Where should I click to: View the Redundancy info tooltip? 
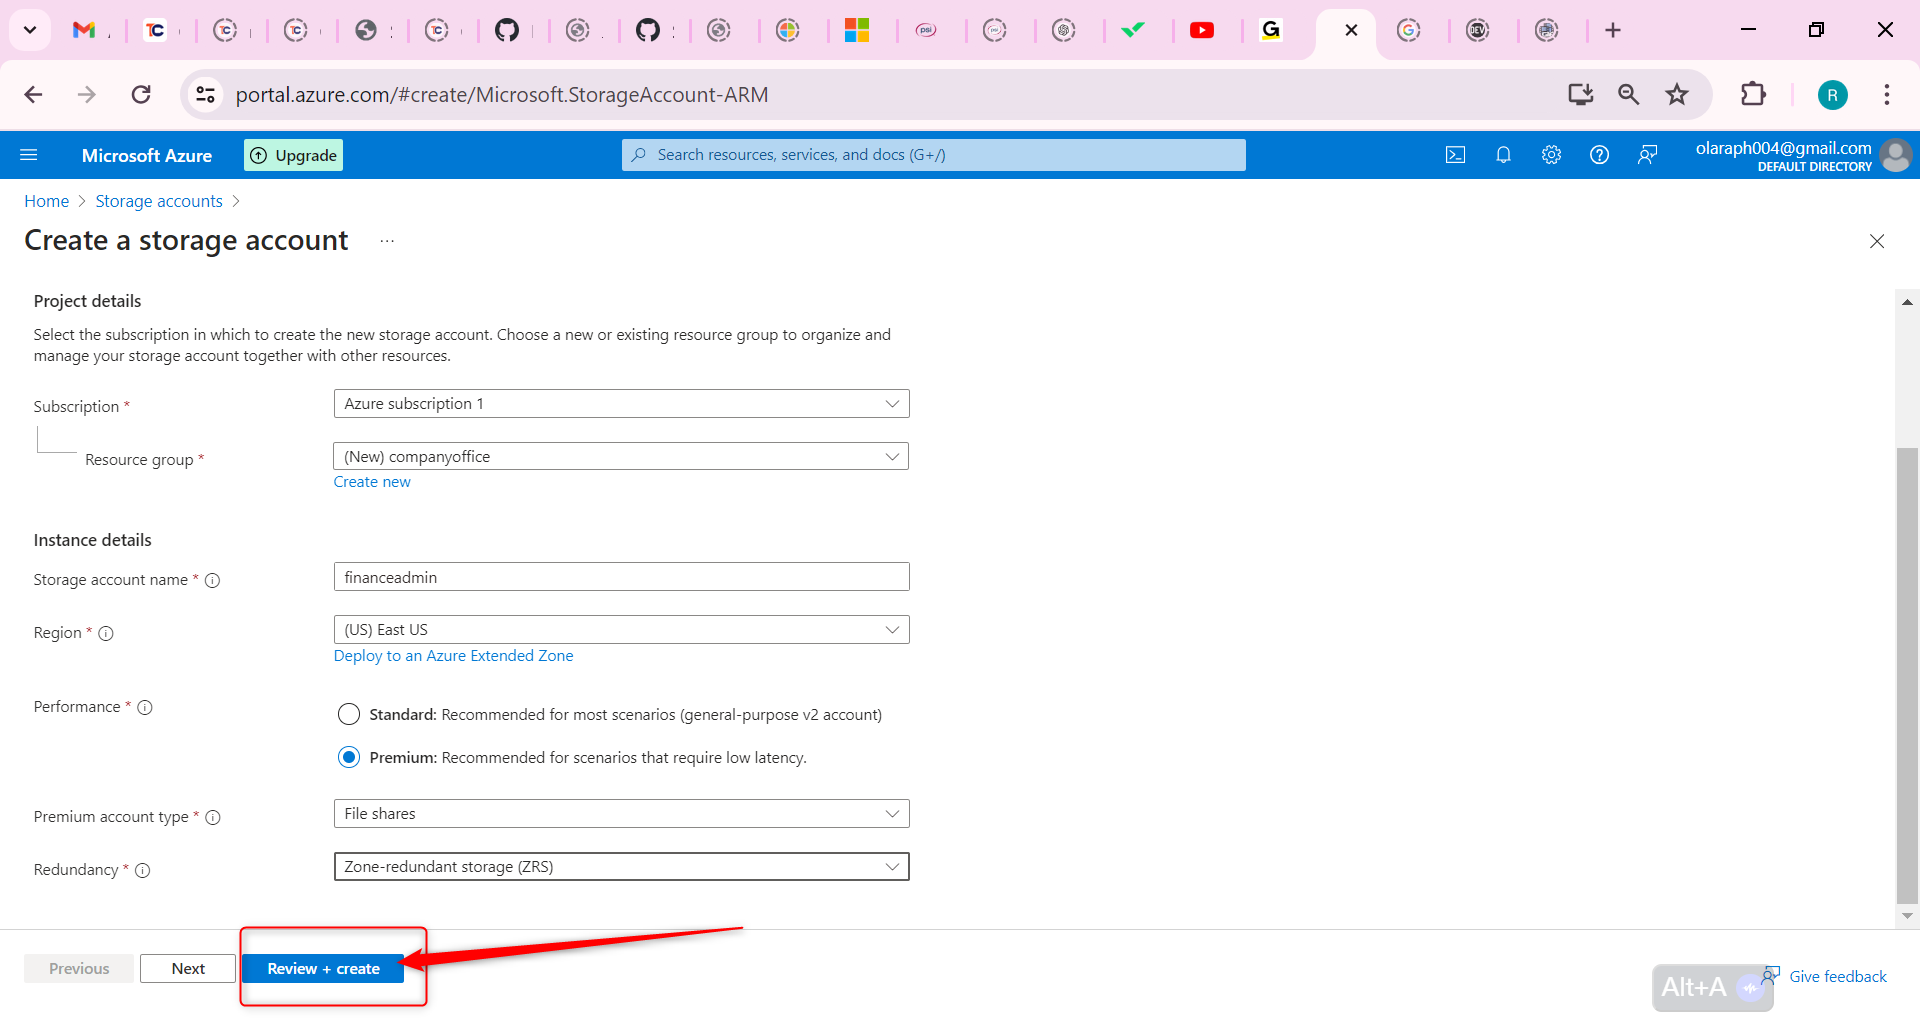point(143,870)
